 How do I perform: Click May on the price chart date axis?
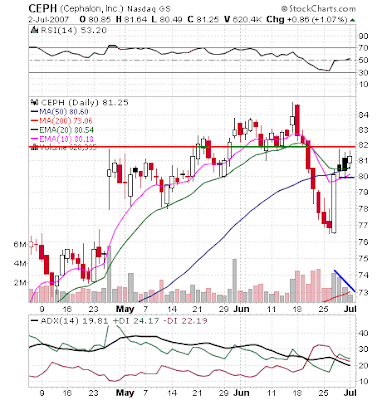click(x=125, y=309)
